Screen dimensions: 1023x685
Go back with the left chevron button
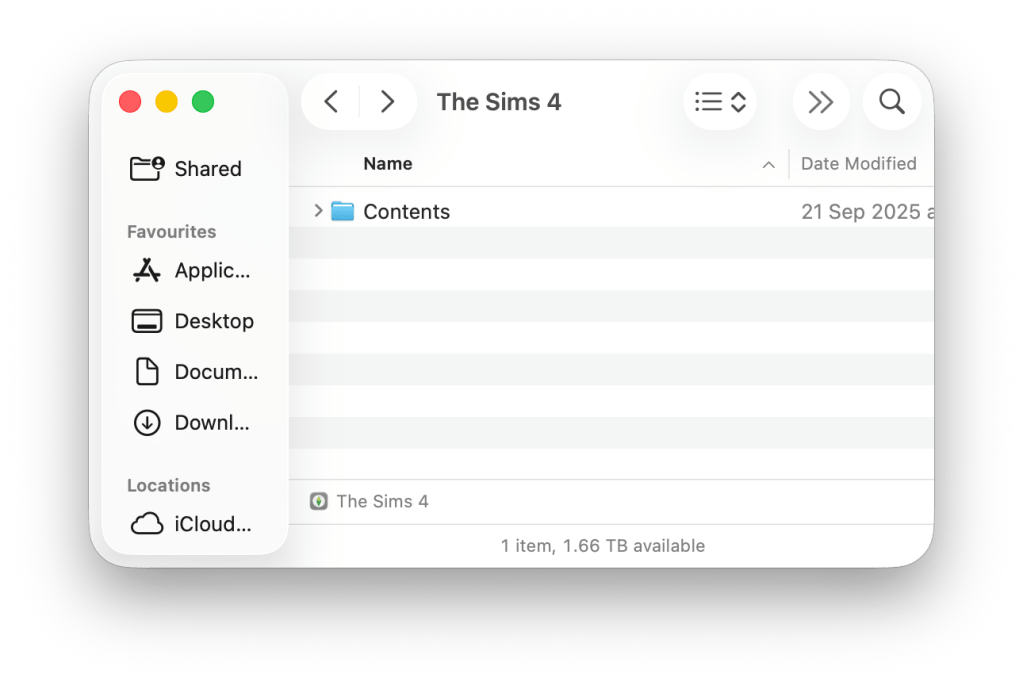332,102
